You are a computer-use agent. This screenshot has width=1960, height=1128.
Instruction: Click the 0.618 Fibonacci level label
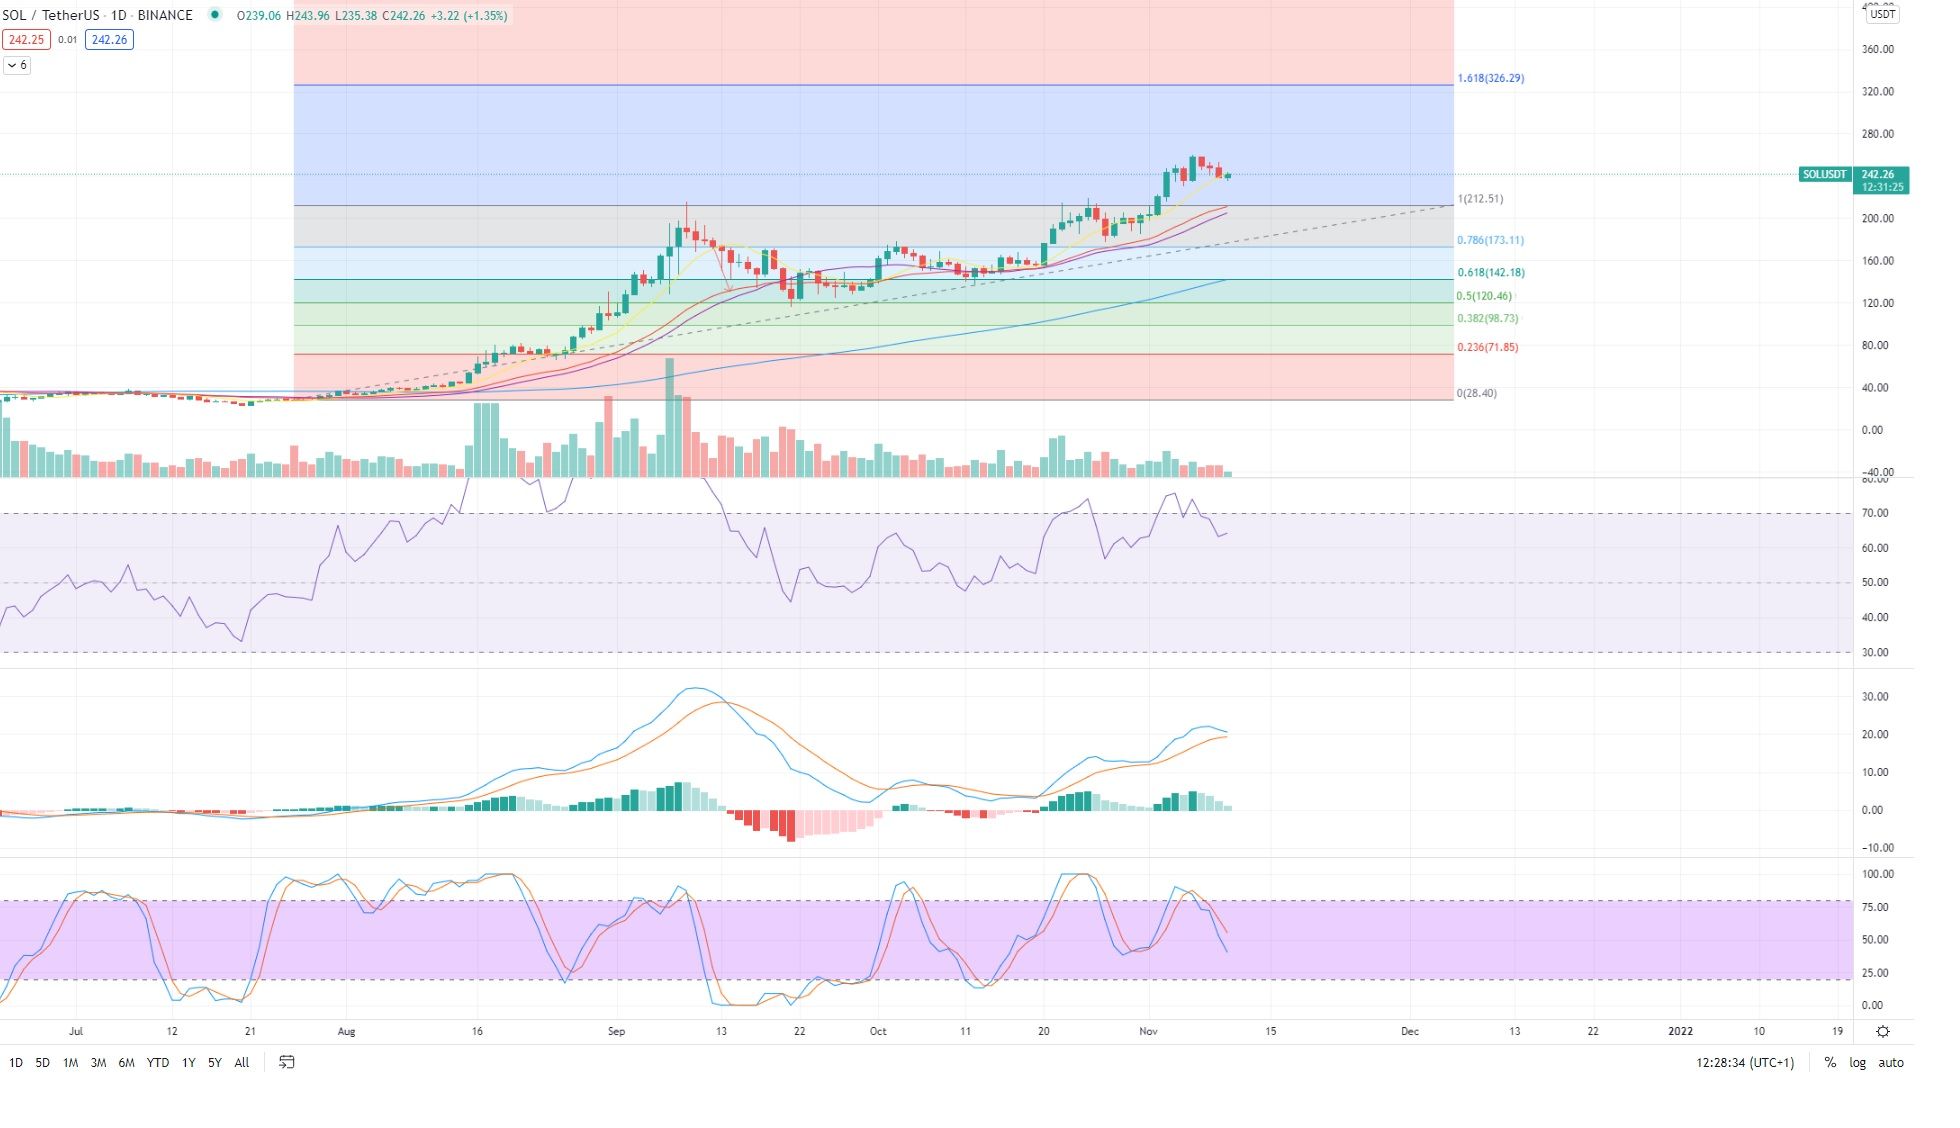click(x=1490, y=272)
